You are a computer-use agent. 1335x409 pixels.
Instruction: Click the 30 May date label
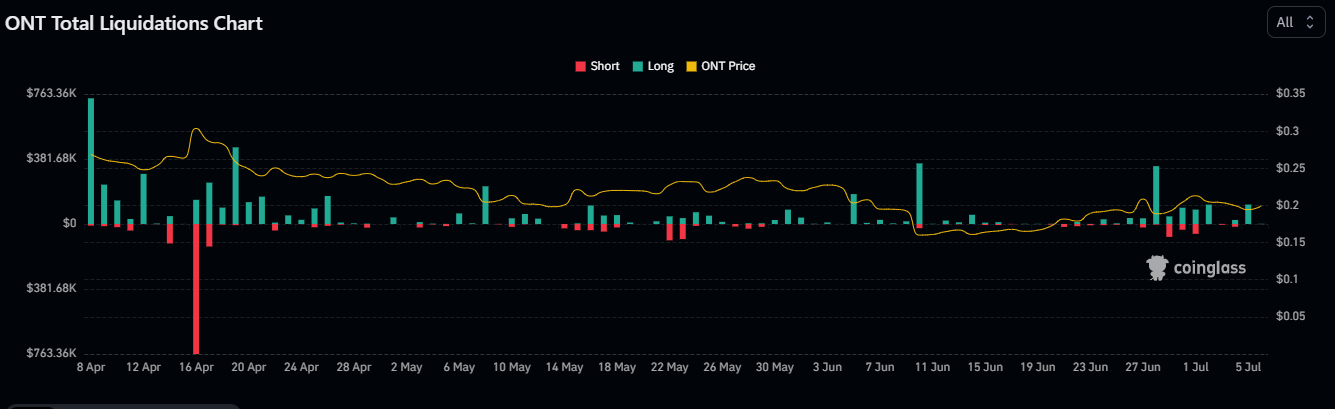point(774,368)
